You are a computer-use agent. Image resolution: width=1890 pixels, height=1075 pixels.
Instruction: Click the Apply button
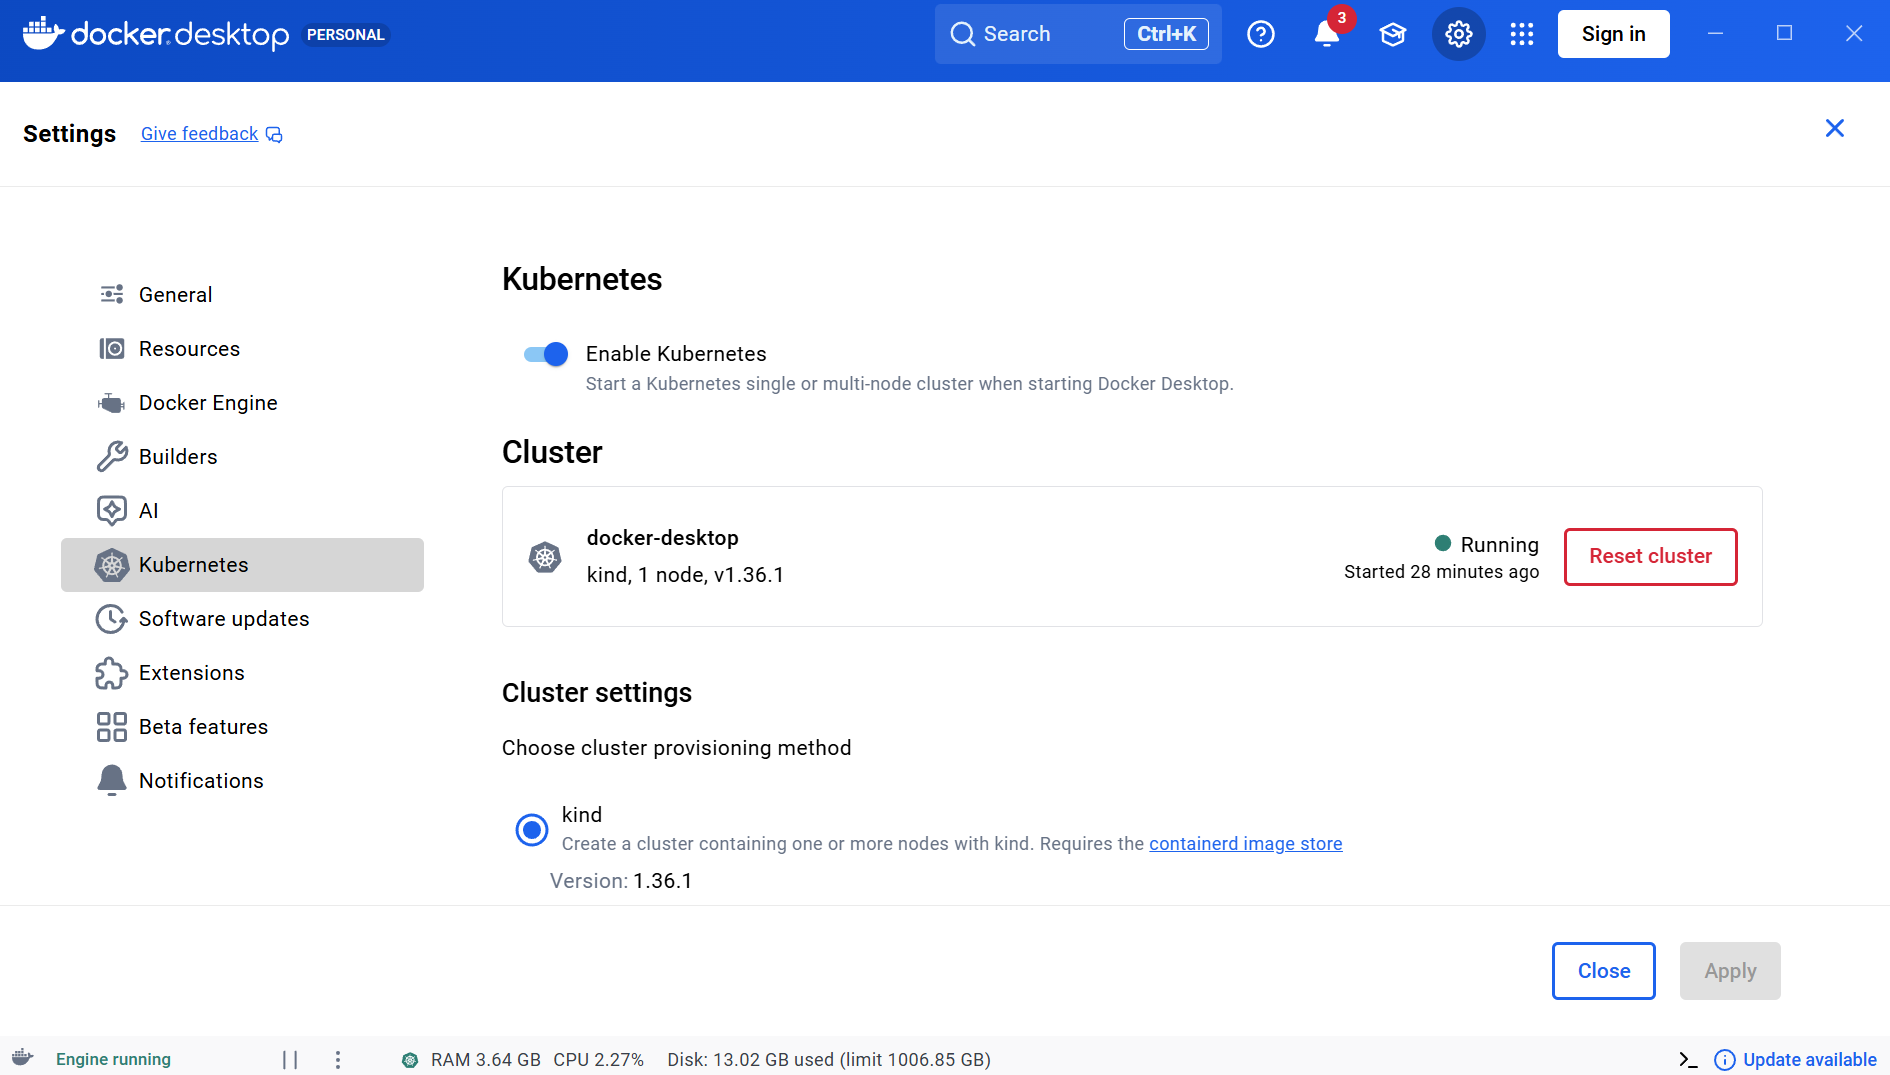pyautogui.click(x=1730, y=971)
